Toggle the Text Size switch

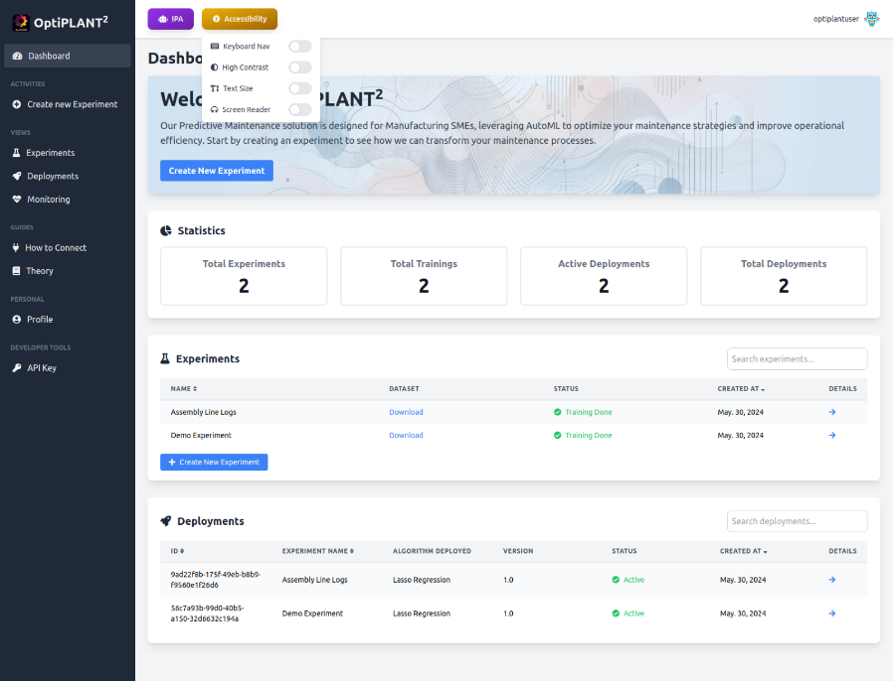click(x=299, y=88)
